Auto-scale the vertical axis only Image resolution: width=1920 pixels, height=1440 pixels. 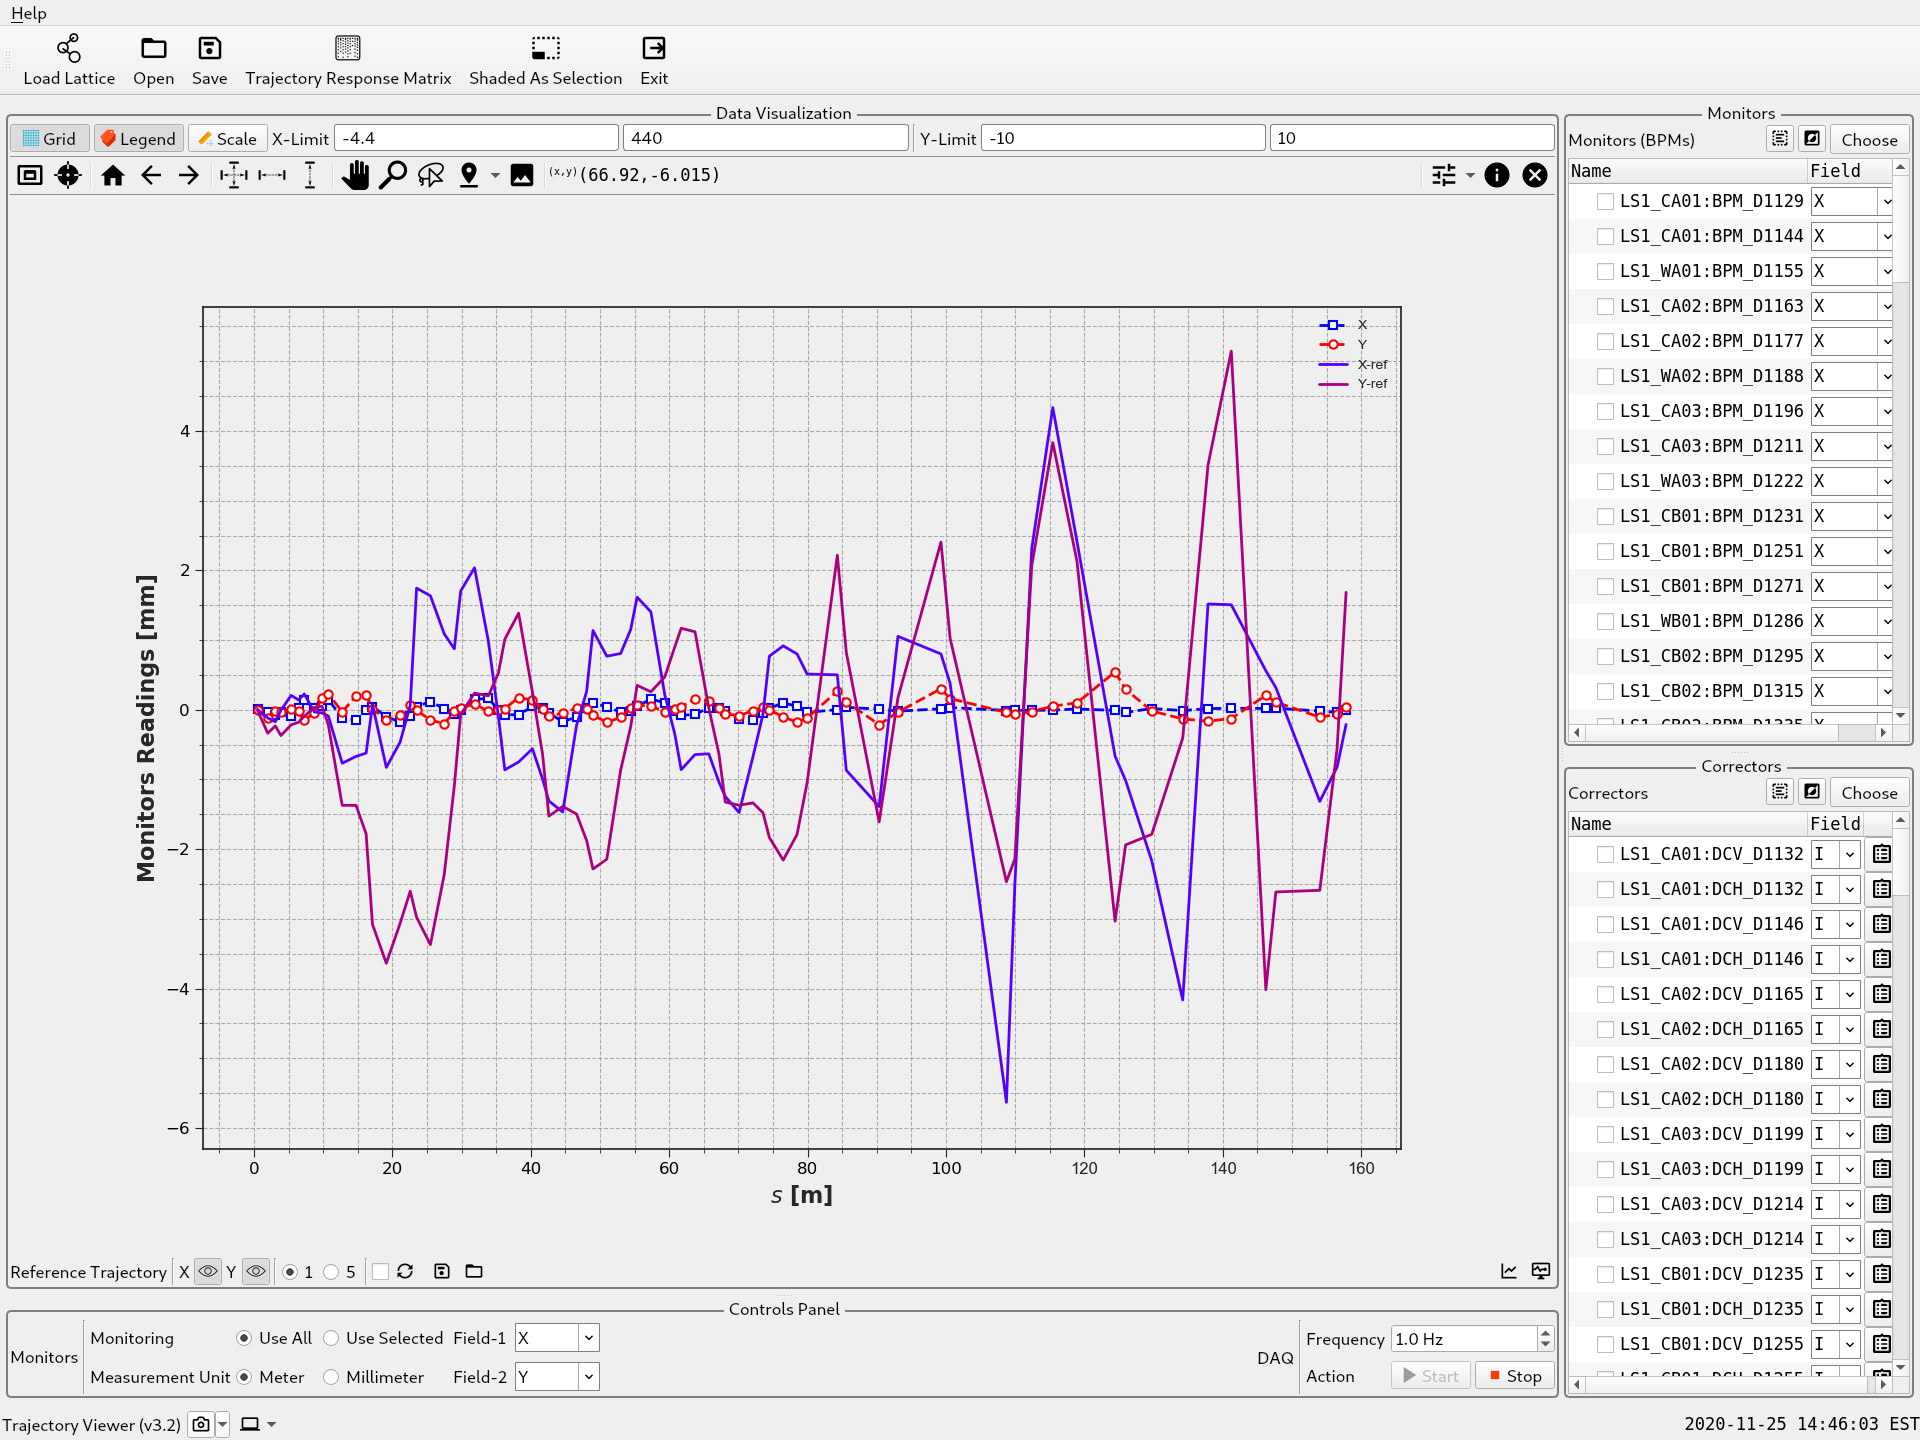click(310, 176)
